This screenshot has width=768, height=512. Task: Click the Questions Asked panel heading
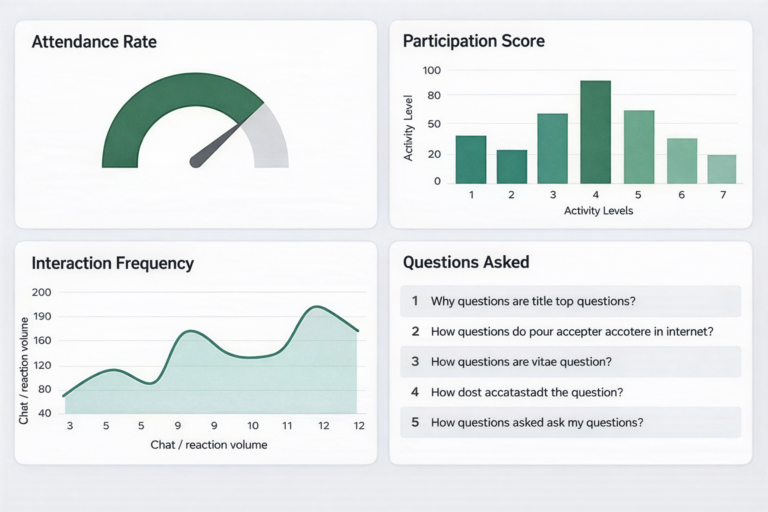(466, 262)
